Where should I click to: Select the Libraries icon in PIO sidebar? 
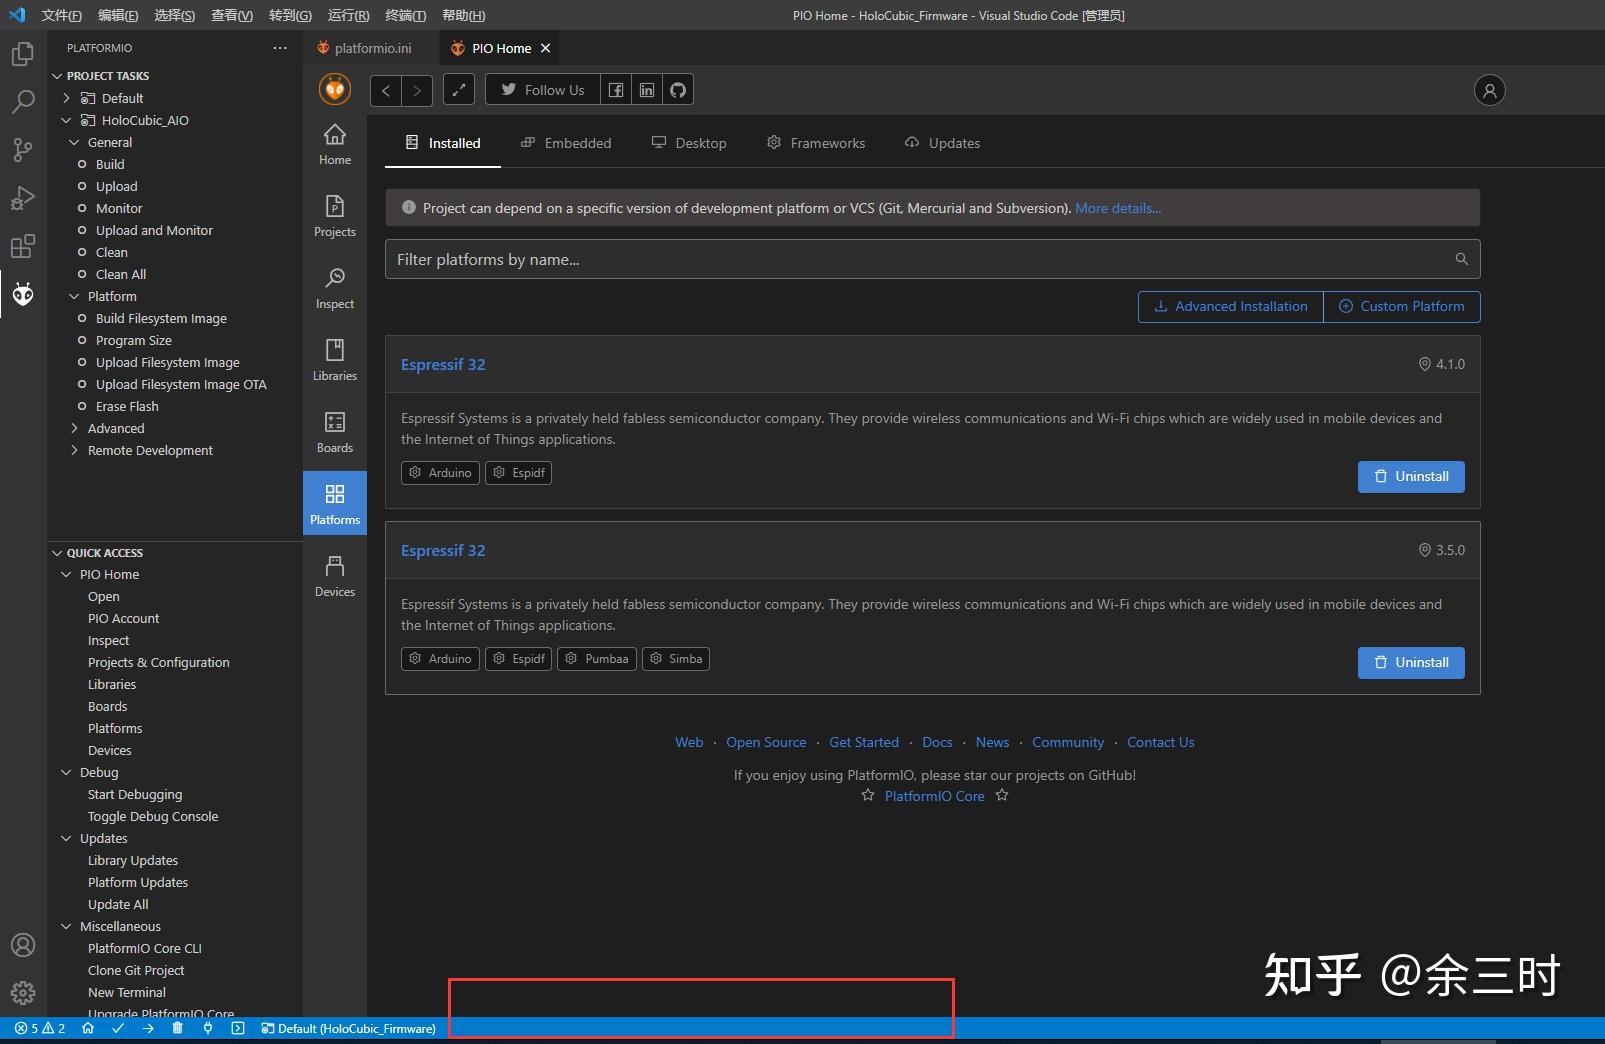click(x=334, y=359)
